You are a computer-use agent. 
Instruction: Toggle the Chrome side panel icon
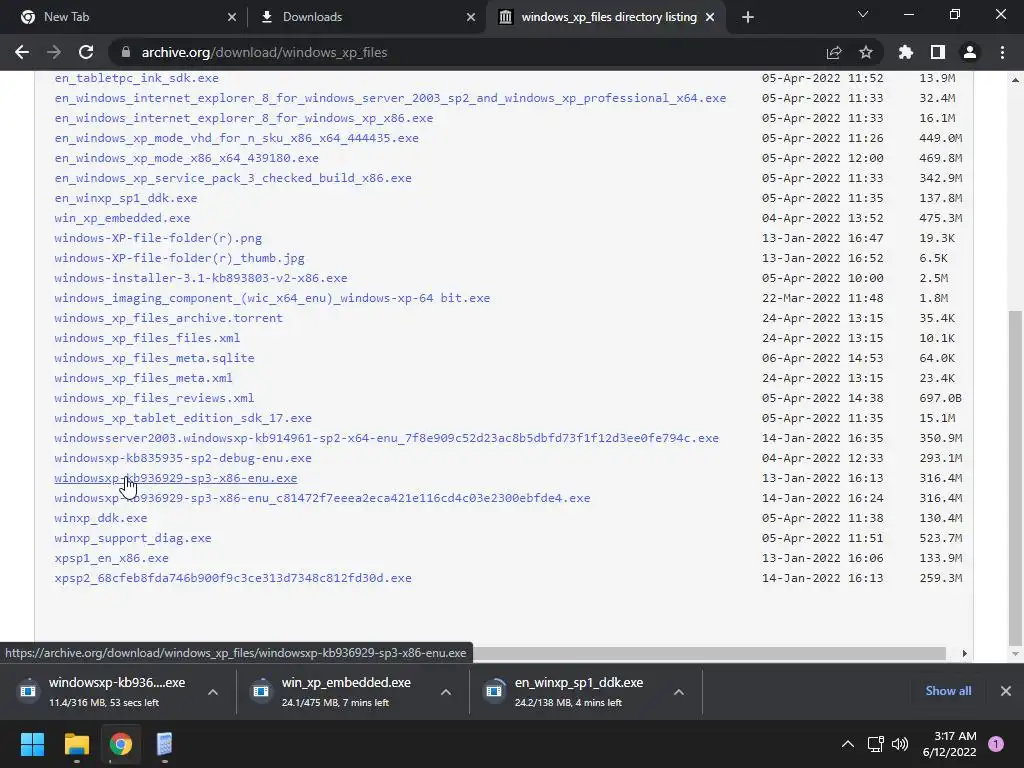pos(938,52)
